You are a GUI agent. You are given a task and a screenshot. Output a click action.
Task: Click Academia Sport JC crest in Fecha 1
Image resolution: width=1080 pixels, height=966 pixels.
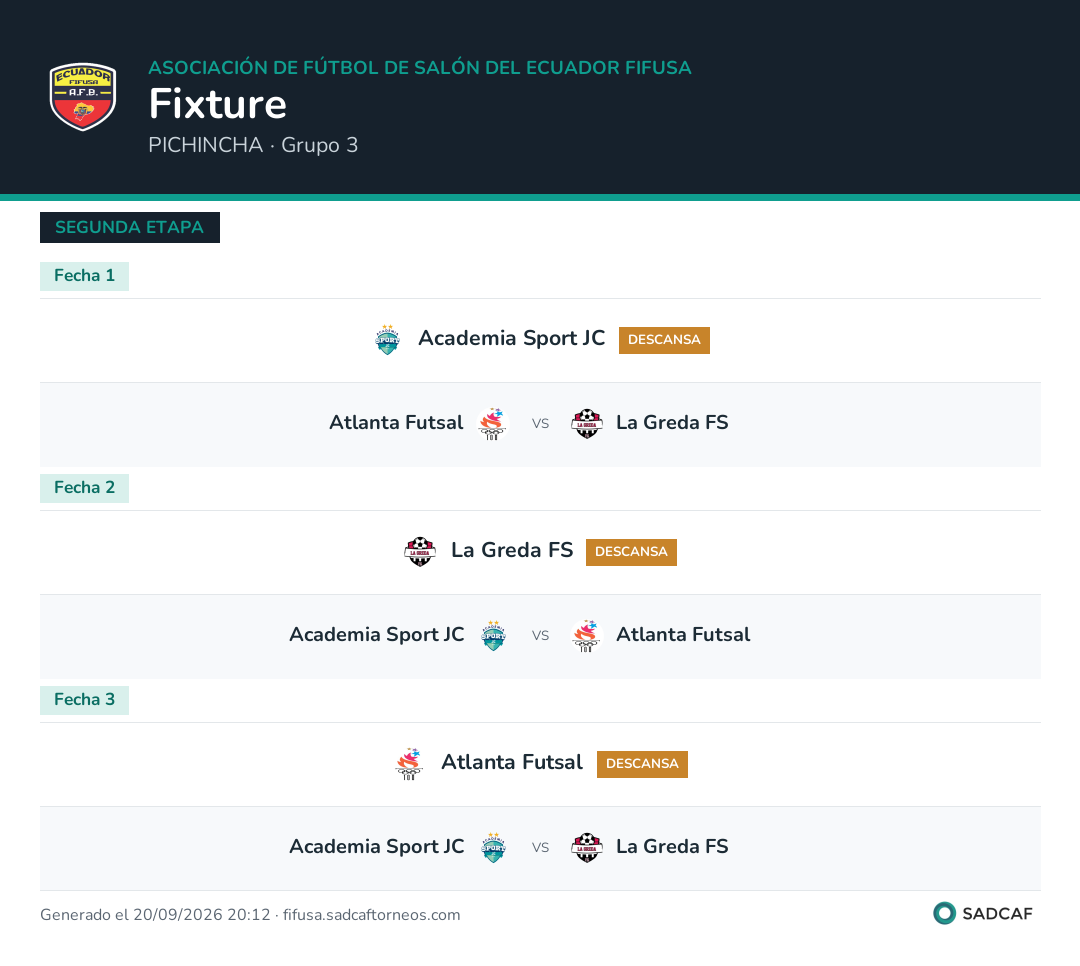tap(387, 340)
